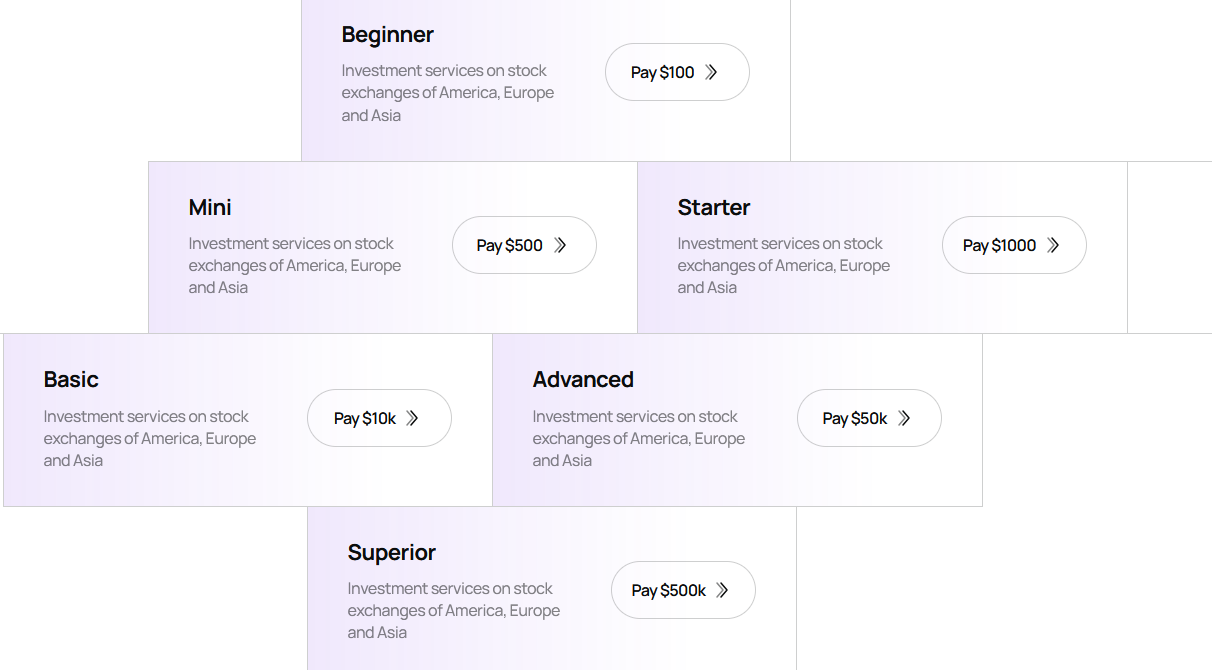
Task: Hit the chevron arrows next to Pay $1000
Action: click(x=1053, y=245)
